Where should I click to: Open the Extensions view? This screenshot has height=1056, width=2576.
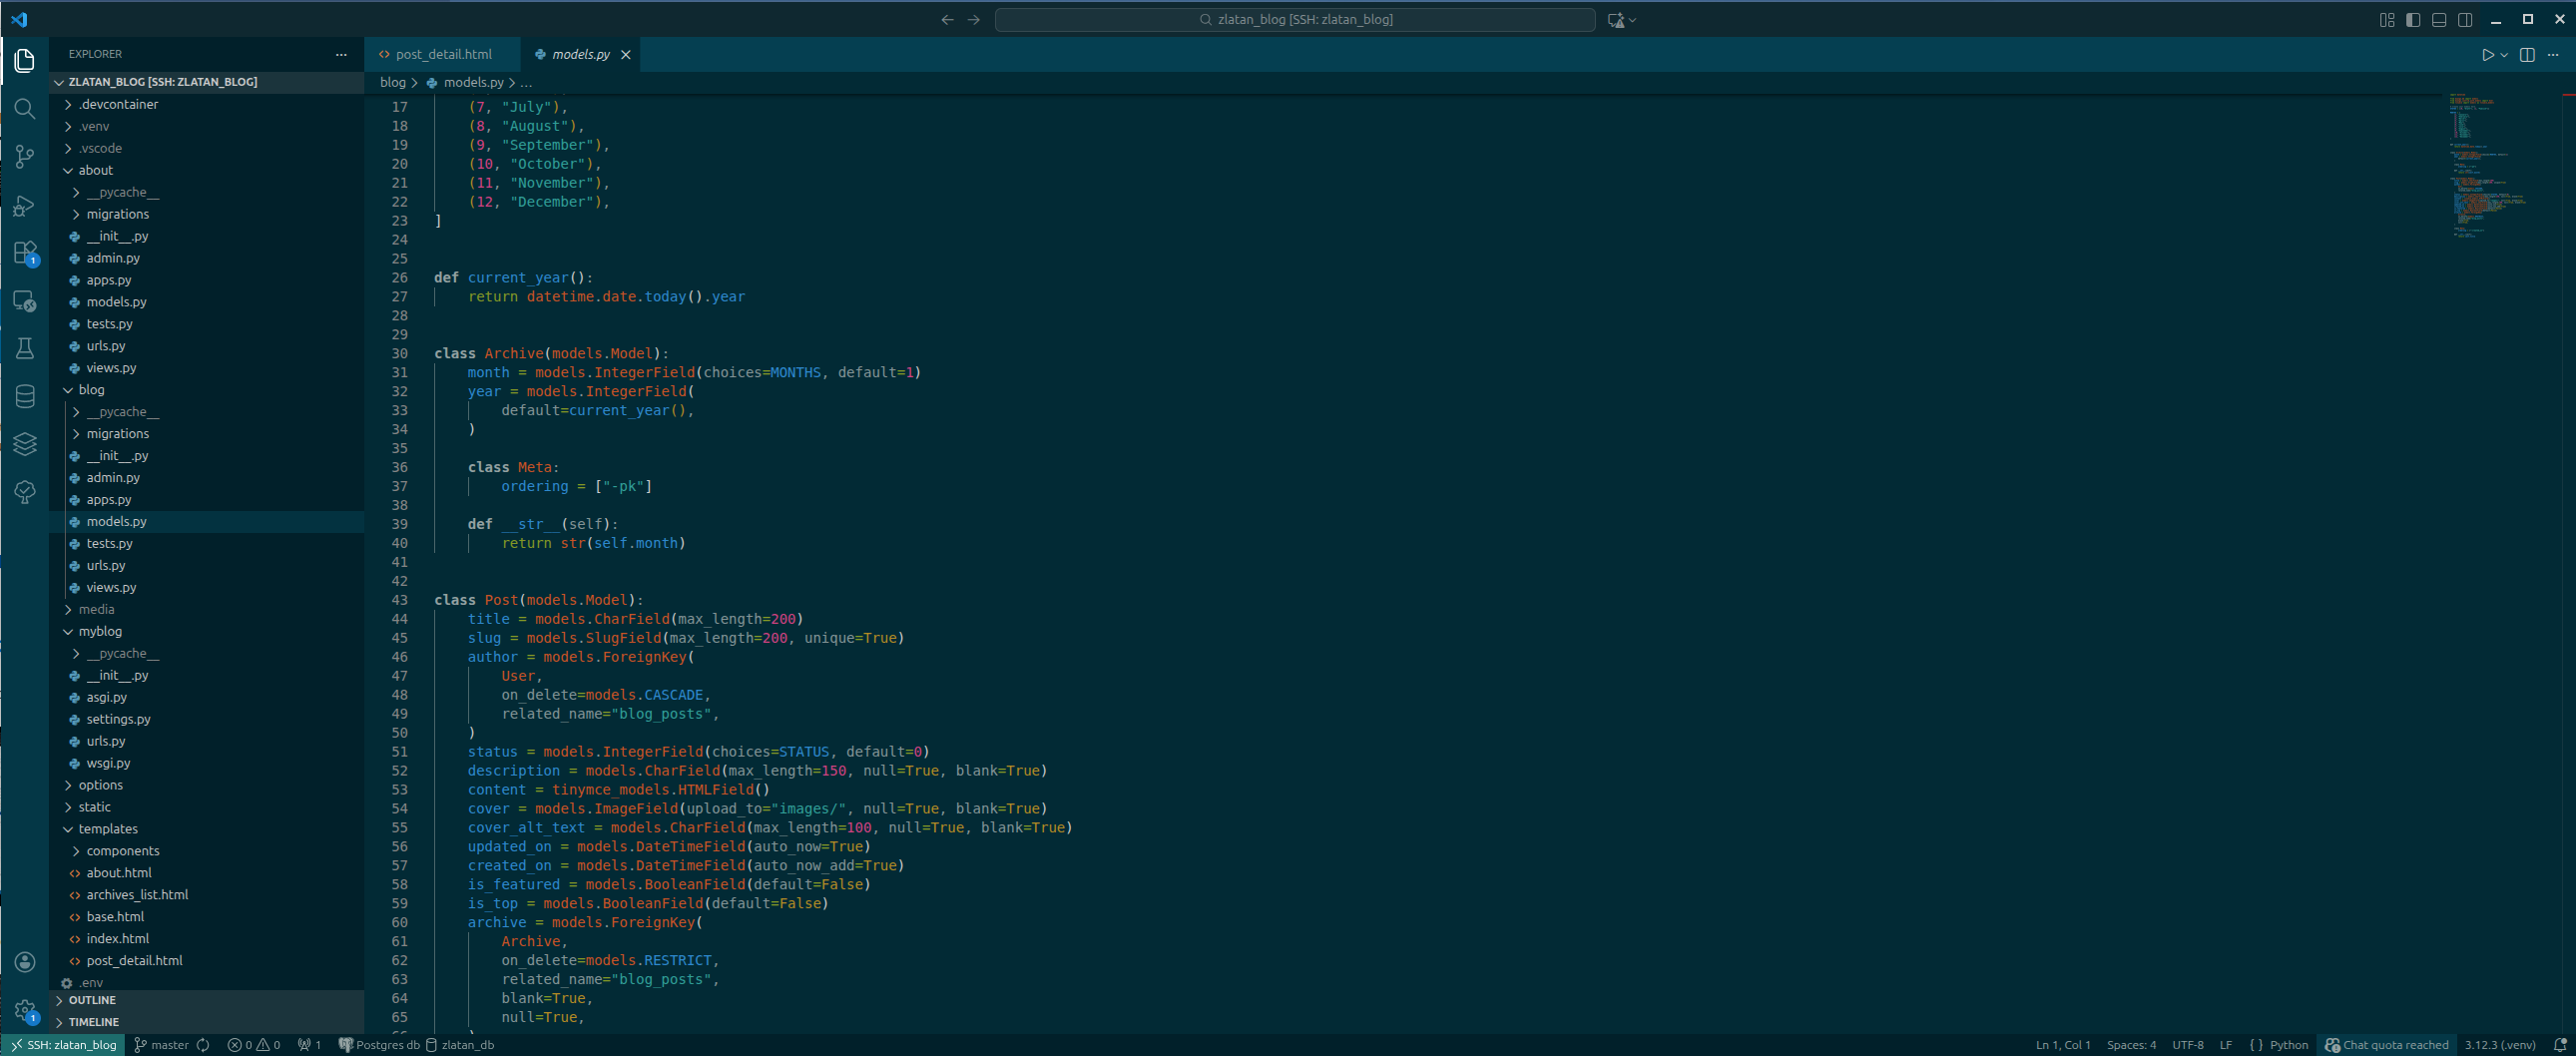(x=25, y=253)
